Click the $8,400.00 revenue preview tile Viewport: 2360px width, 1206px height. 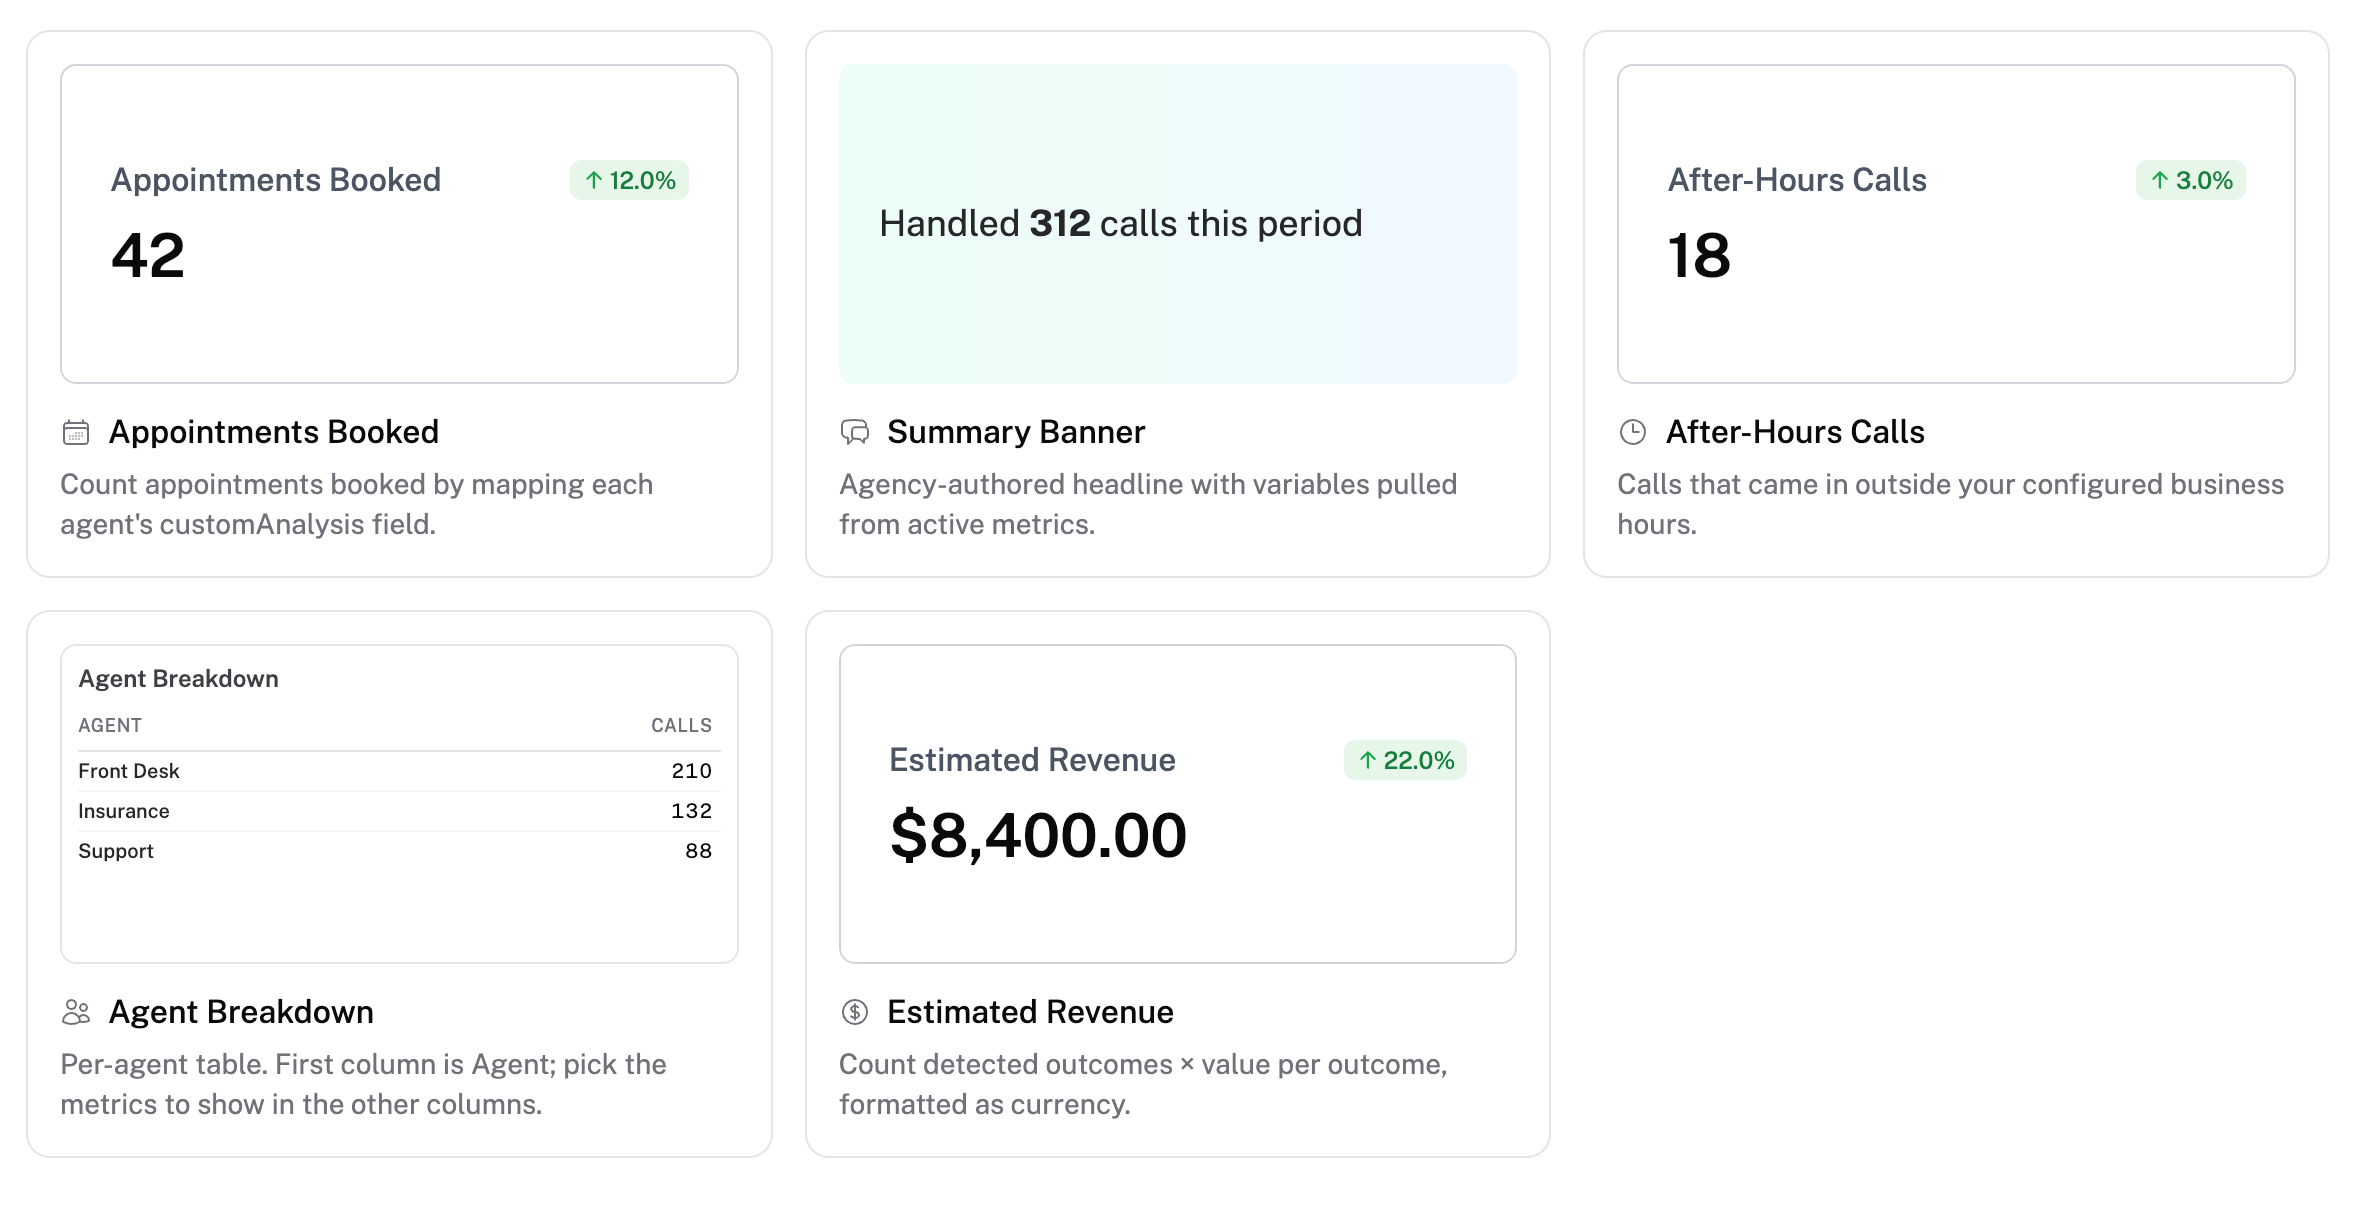pos(1178,804)
